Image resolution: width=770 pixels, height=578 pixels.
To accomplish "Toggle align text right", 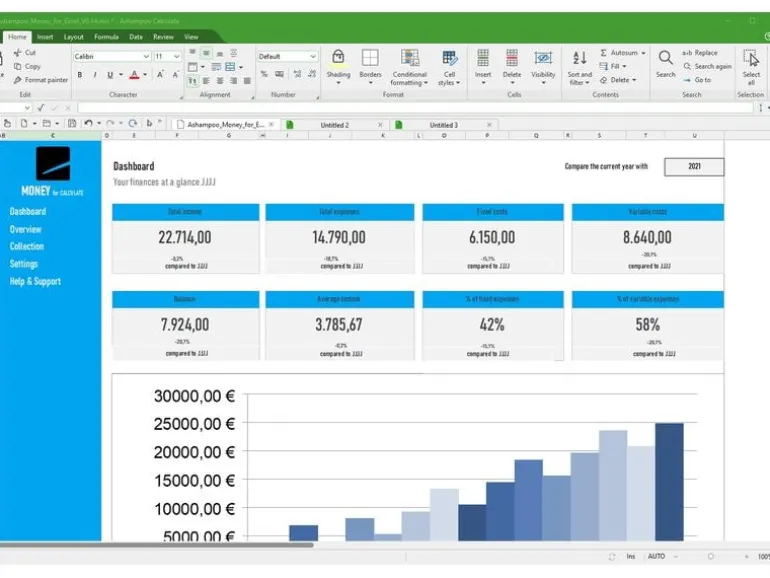I will click(x=234, y=81).
